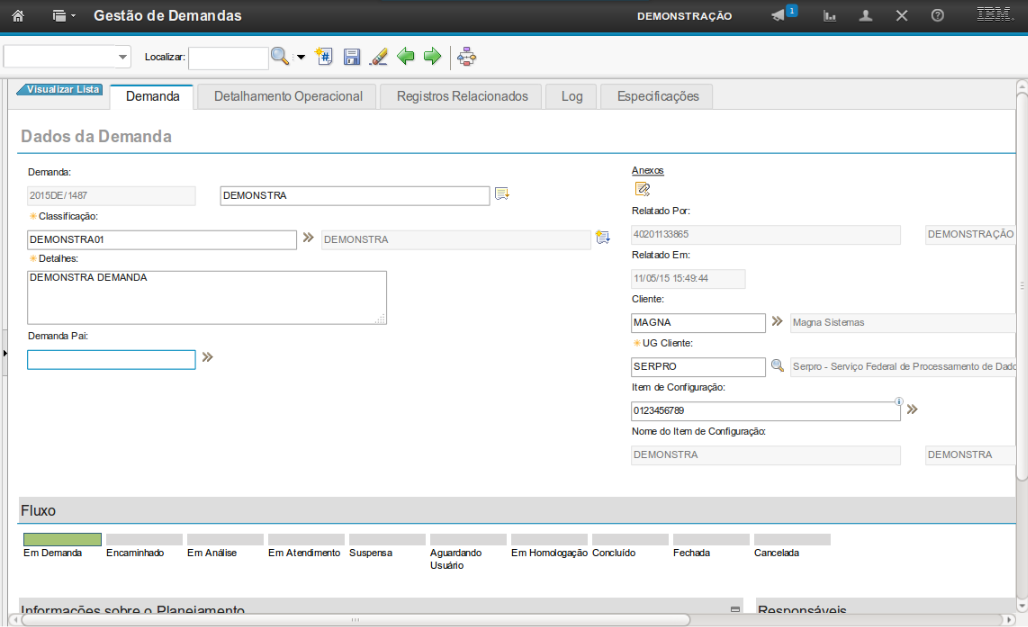Screen dimensions: 1028x627
Task: Open the query dropdown at toolbar left
Action: [123, 58]
